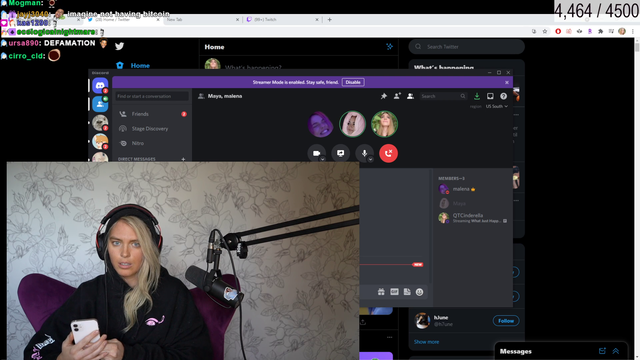Image resolution: width=640 pixels, height=360 pixels.
Task: Click the Twitter Messages drawer title
Action: 516,351
